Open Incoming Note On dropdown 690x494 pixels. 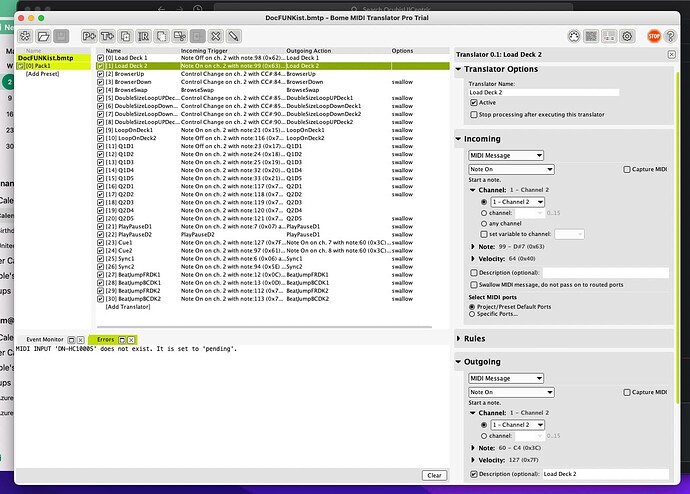tap(511, 169)
